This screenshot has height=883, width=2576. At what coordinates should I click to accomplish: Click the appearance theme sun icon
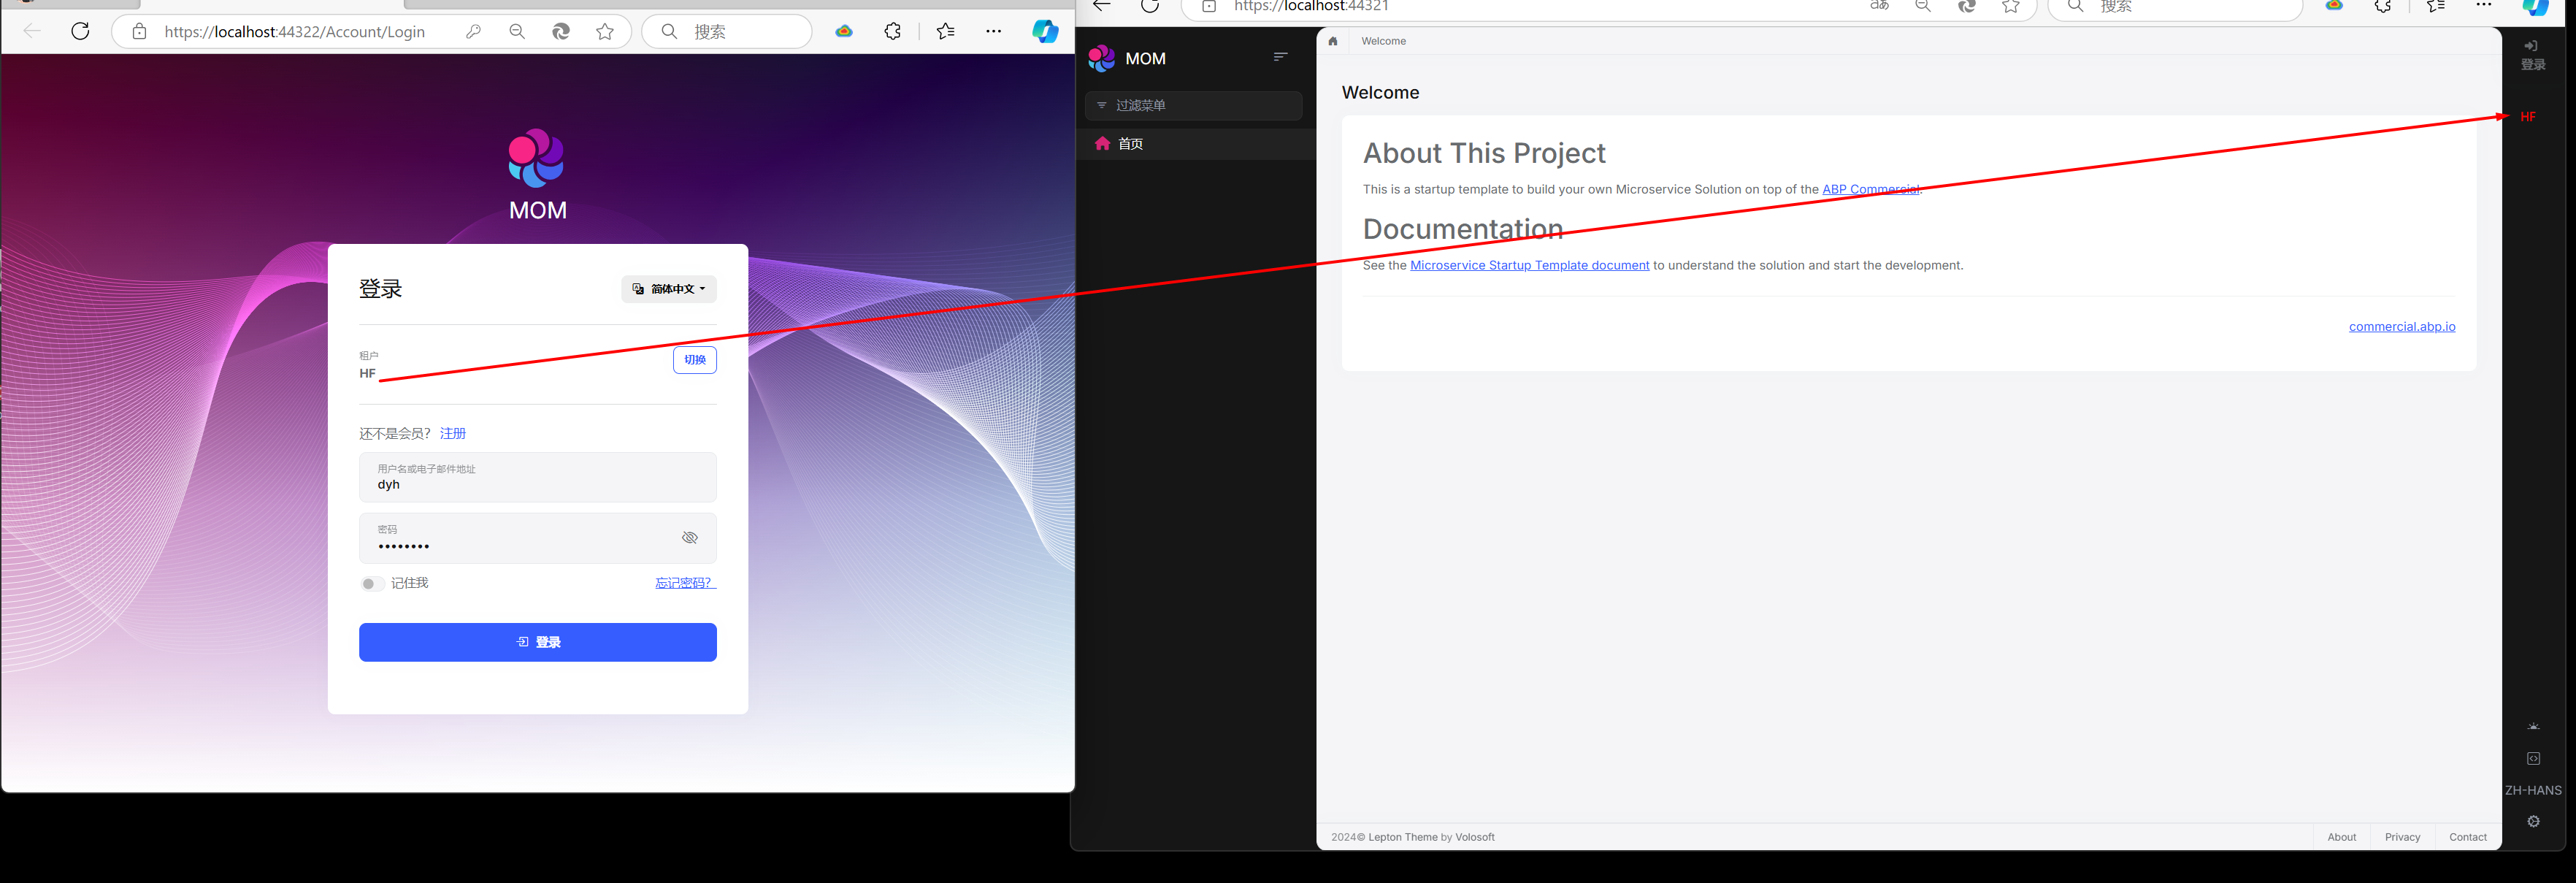(2533, 727)
